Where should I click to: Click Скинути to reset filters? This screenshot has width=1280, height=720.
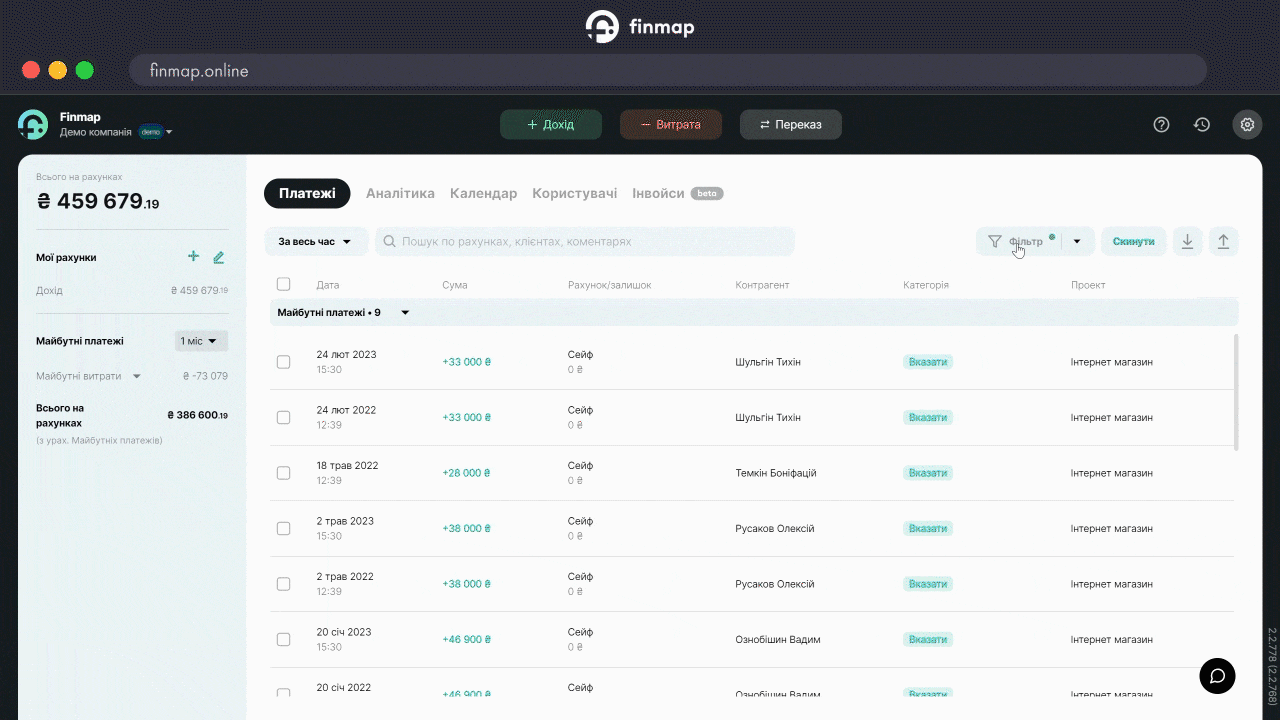[x=1134, y=241]
